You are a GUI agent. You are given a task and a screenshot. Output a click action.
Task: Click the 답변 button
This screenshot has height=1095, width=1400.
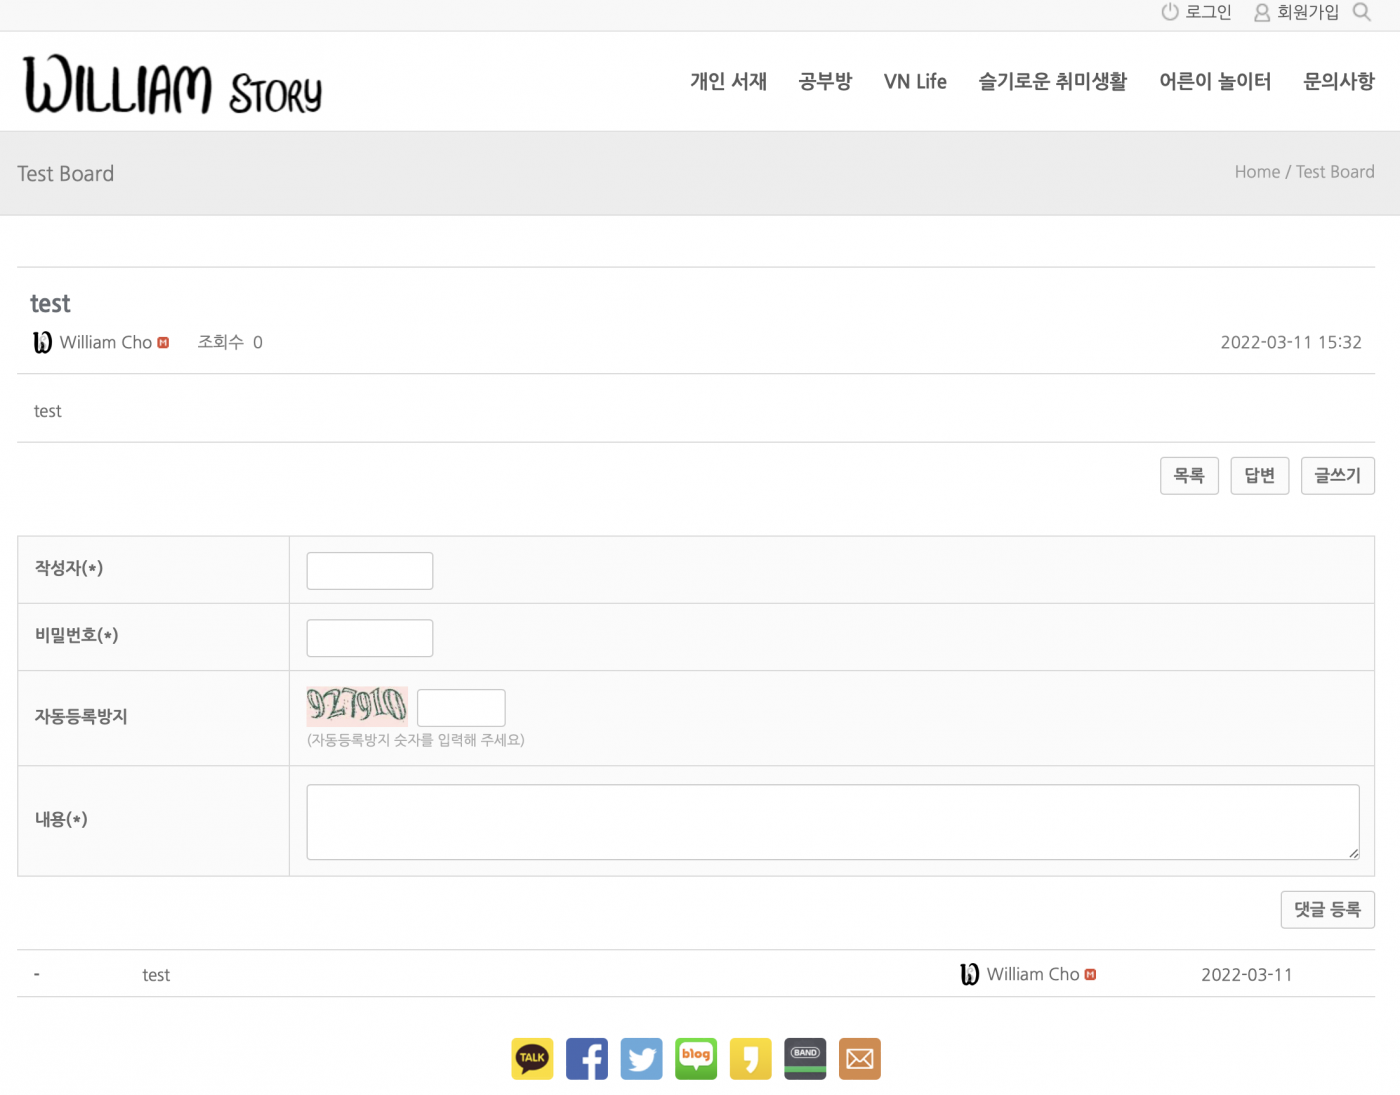[x=1259, y=476]
